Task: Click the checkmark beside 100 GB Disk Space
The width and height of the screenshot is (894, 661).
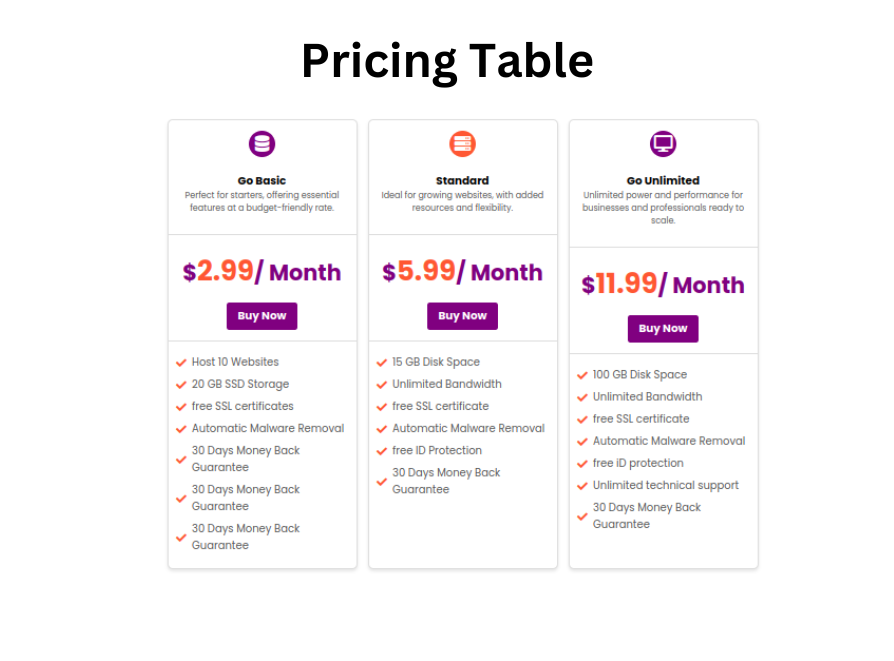Action: tap(582, 375)
